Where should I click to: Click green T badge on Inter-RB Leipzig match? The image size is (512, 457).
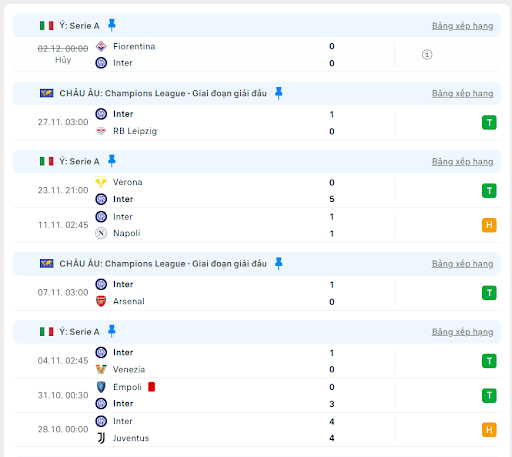click(x=489, y=123)
